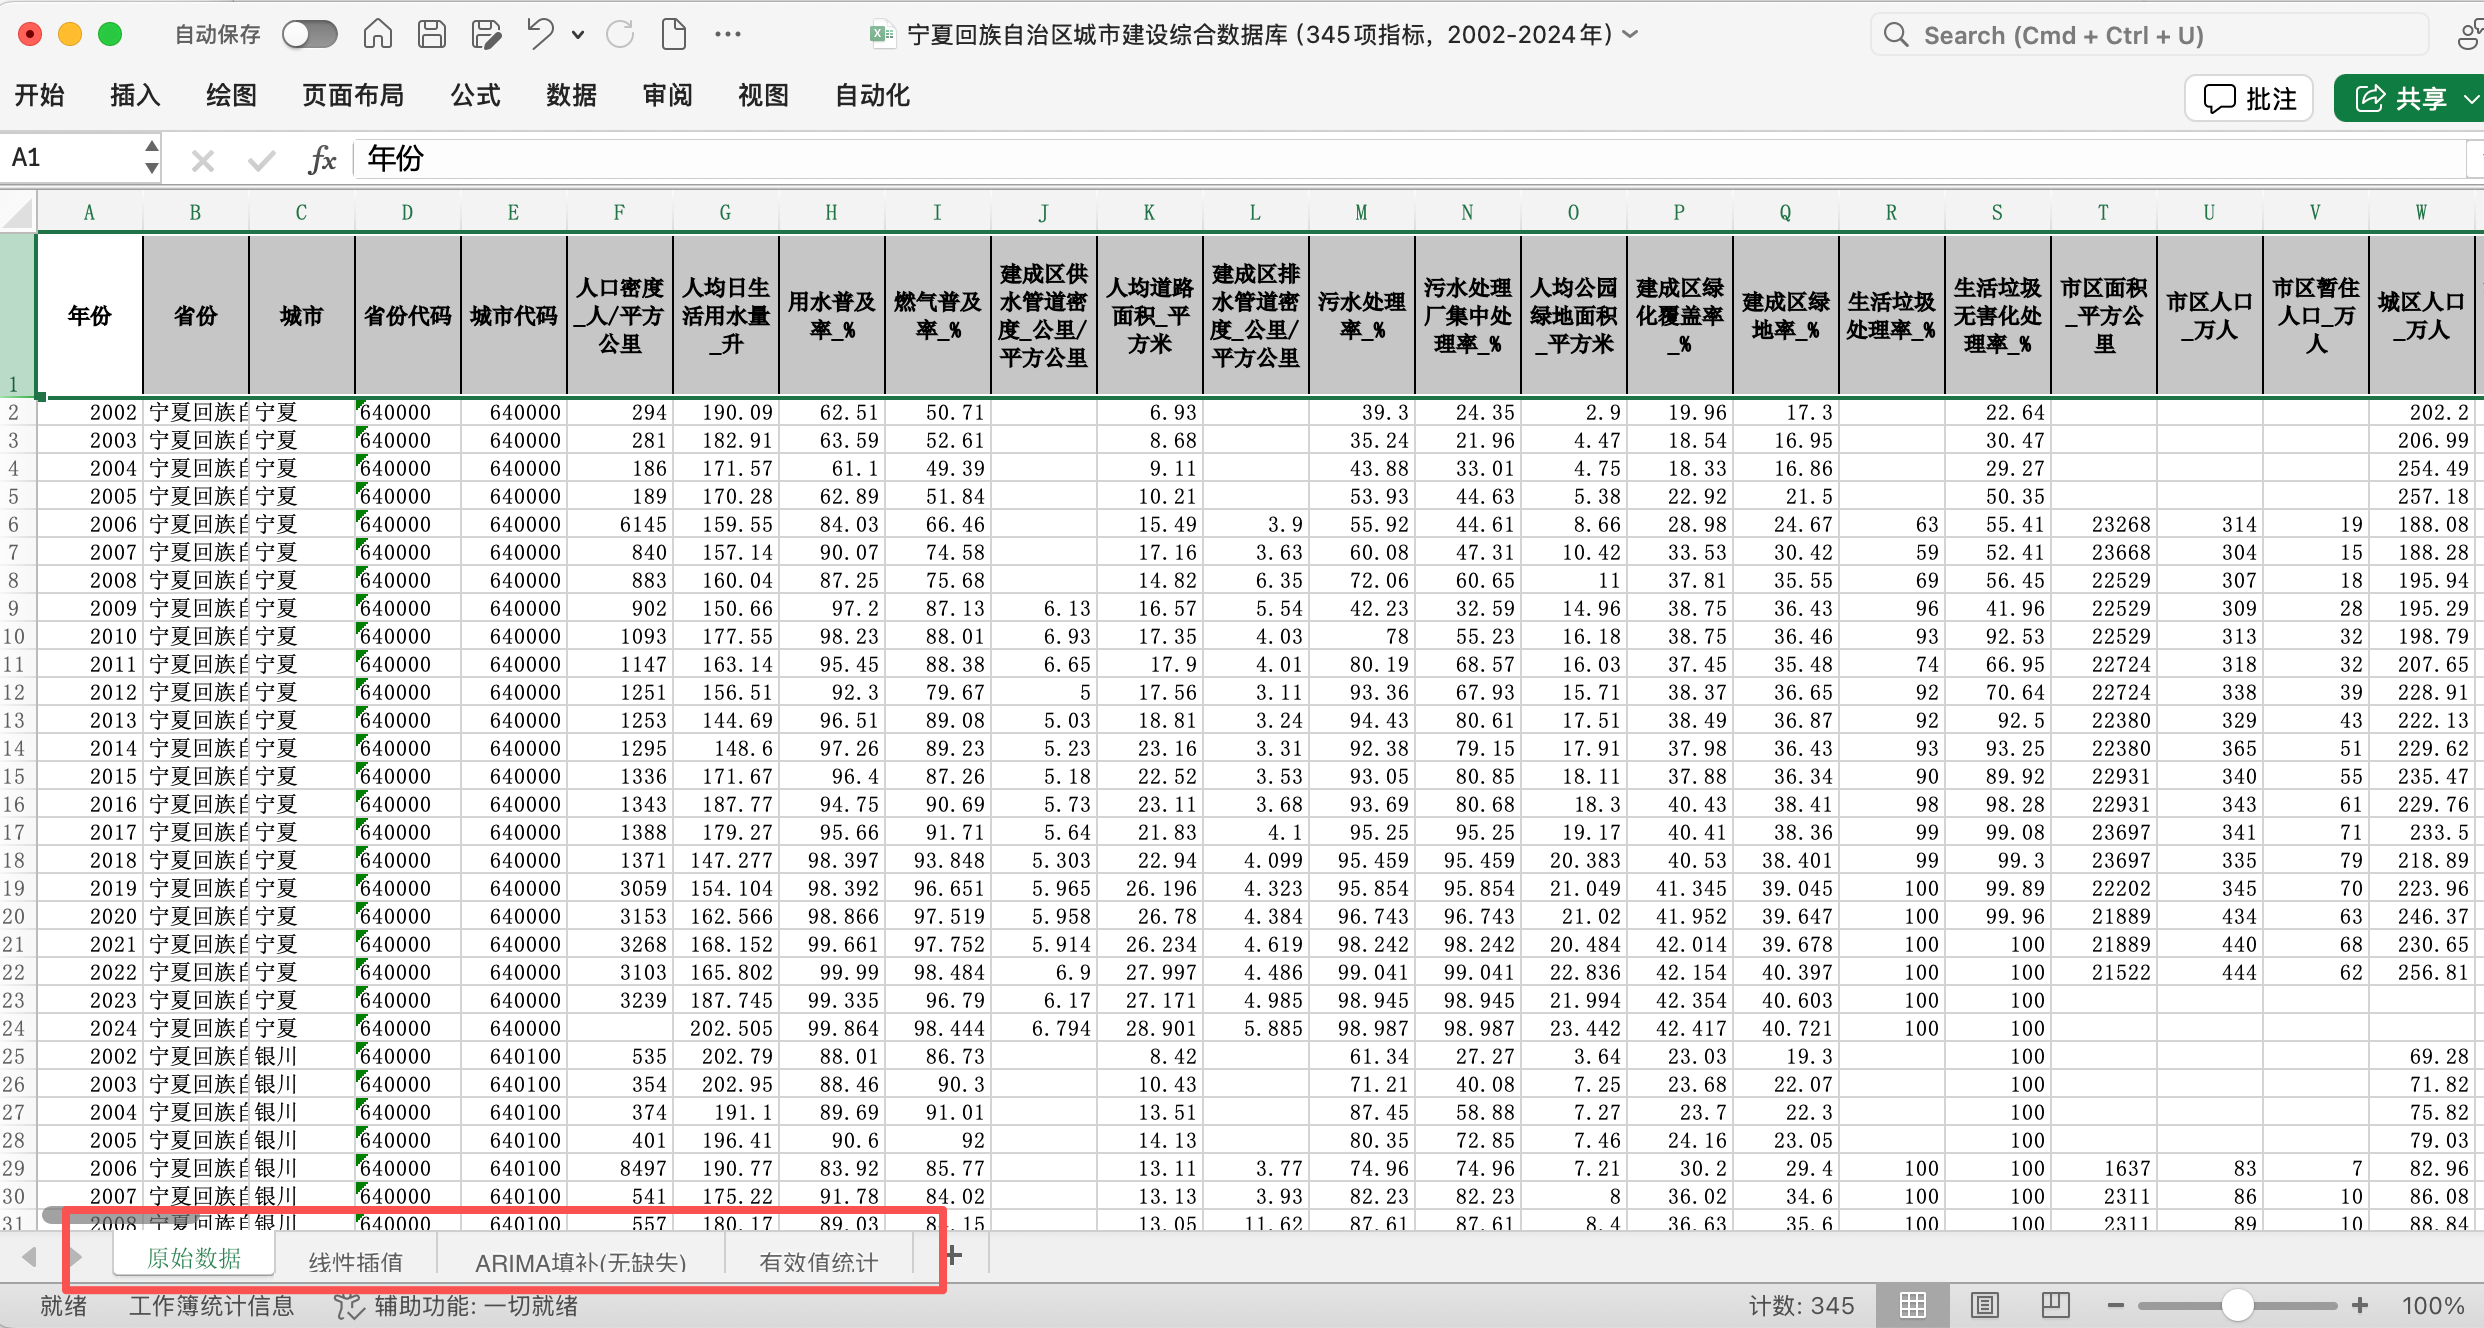2484x1328 pixels.
Task: Click the fx insert function icon
Action: pos(322,159)
